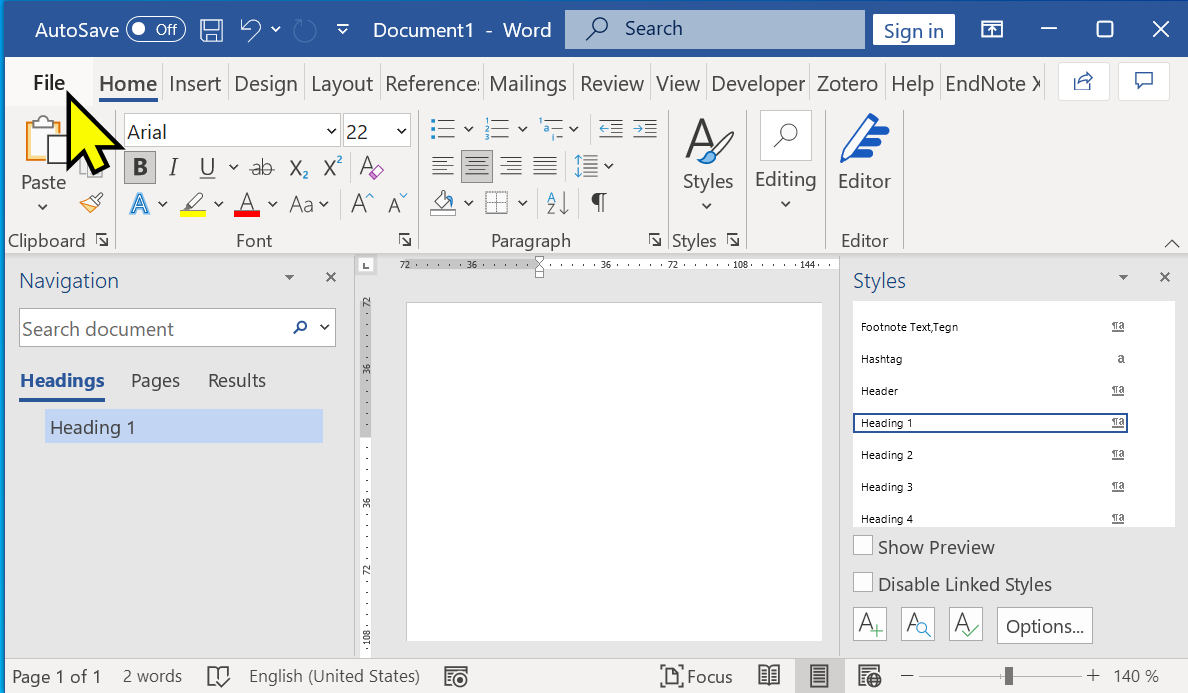Open the font name dropdown
Screen dimensions: 1188x693
point(331,131)
